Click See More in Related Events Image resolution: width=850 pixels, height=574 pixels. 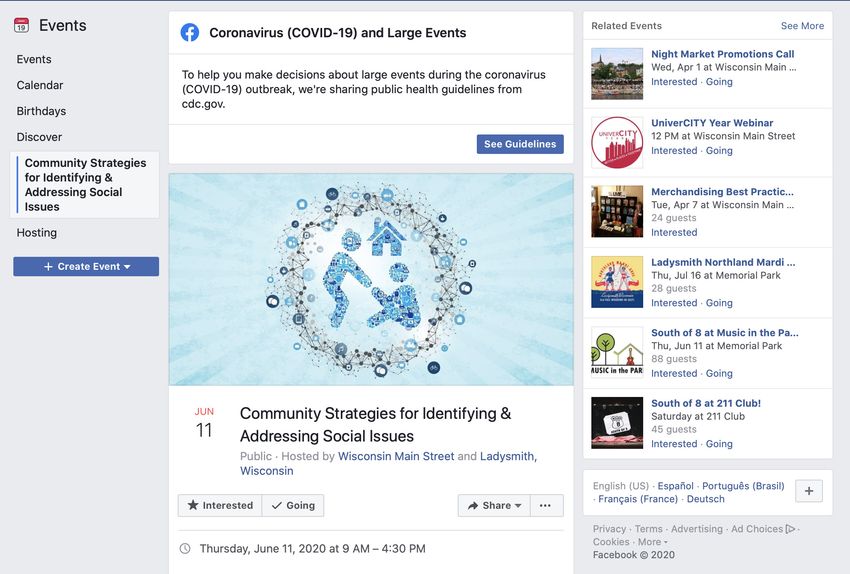click(x=802, y=25)
